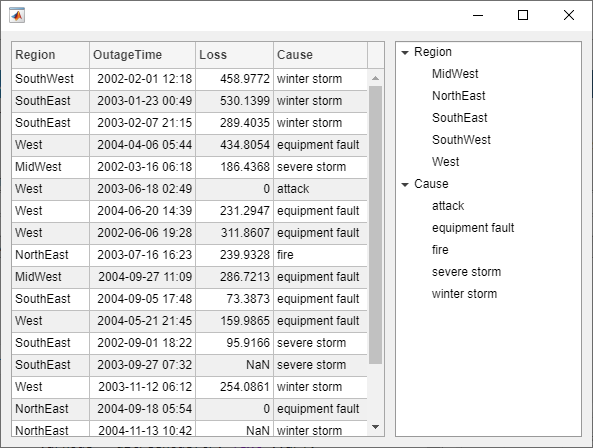Select NorthEast in the Region tree
This screenshot has width=593, height=448.
(458, 96)
